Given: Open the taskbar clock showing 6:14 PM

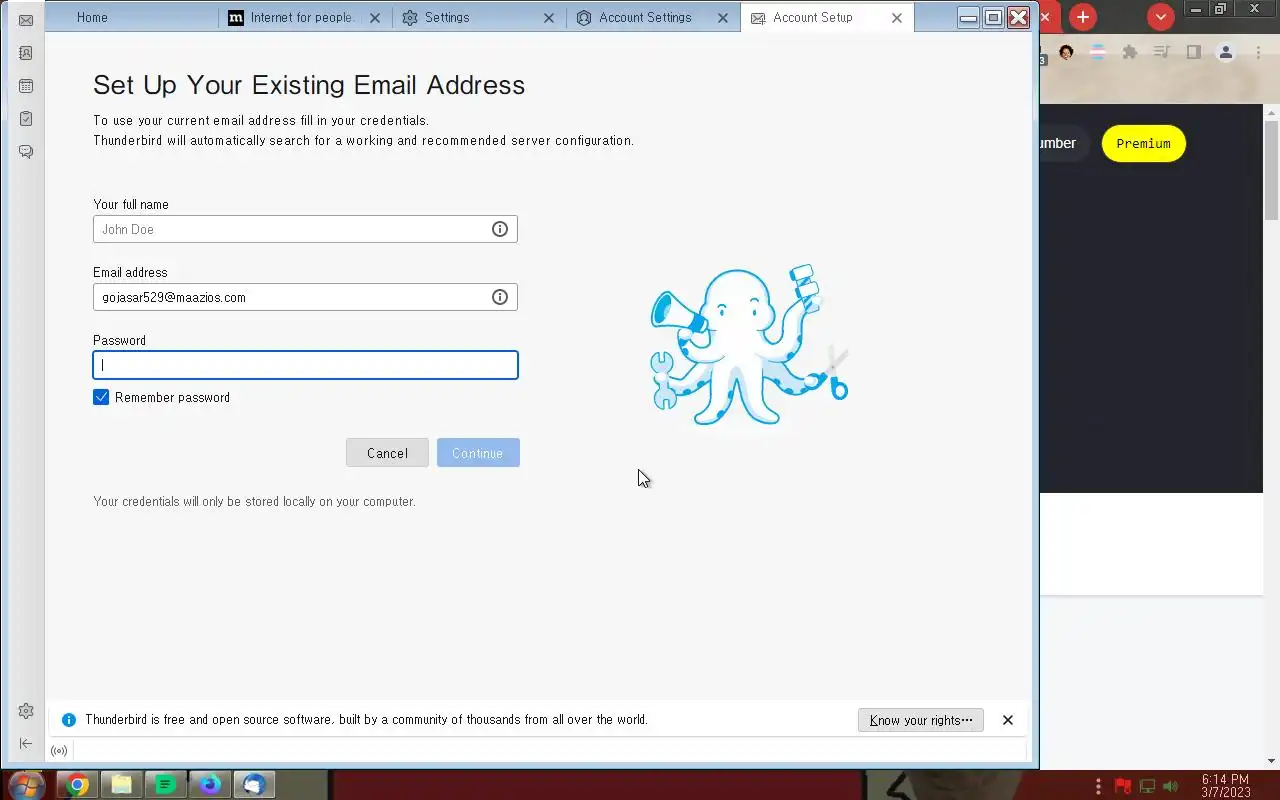Looking at the screenshot, I should tap(1226, 786).
